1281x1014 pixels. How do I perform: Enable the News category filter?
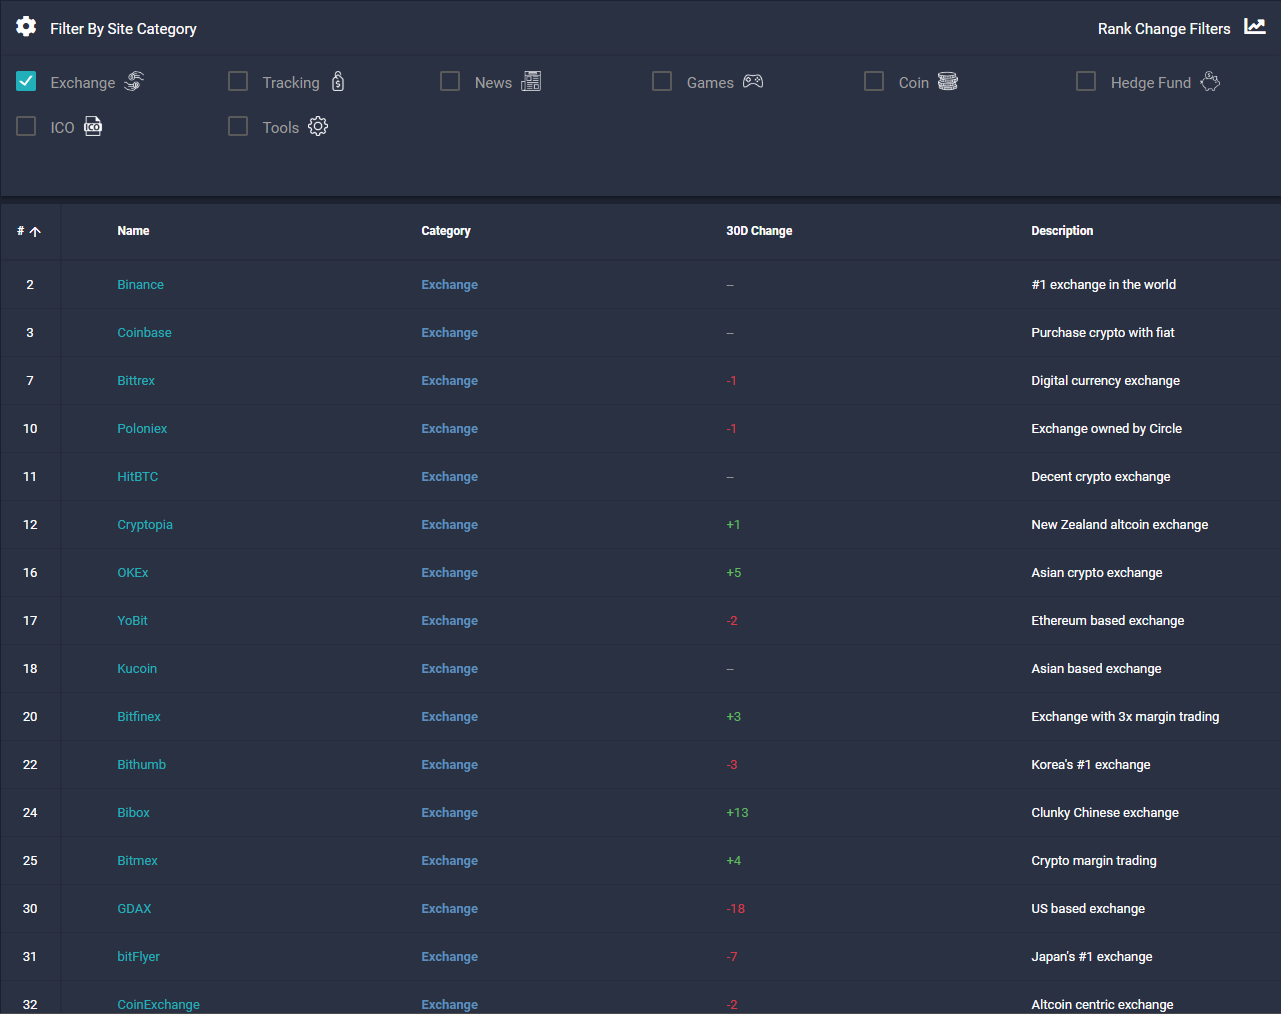coord(450,81)
